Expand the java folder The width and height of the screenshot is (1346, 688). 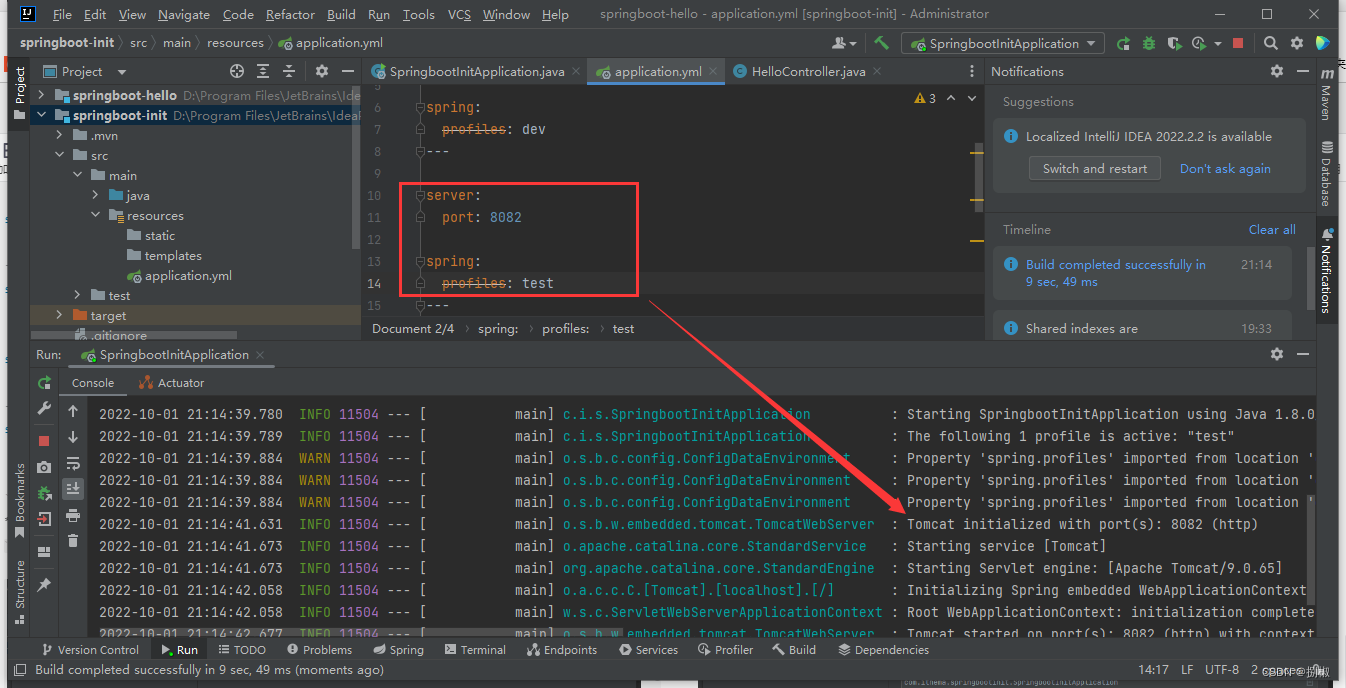(95, 195)
